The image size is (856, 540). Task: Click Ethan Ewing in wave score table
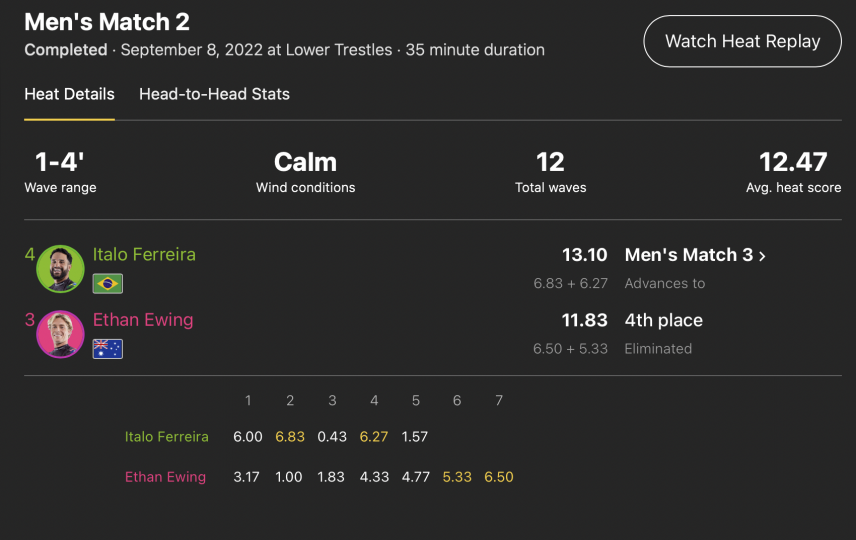click(x=165, y=477)
